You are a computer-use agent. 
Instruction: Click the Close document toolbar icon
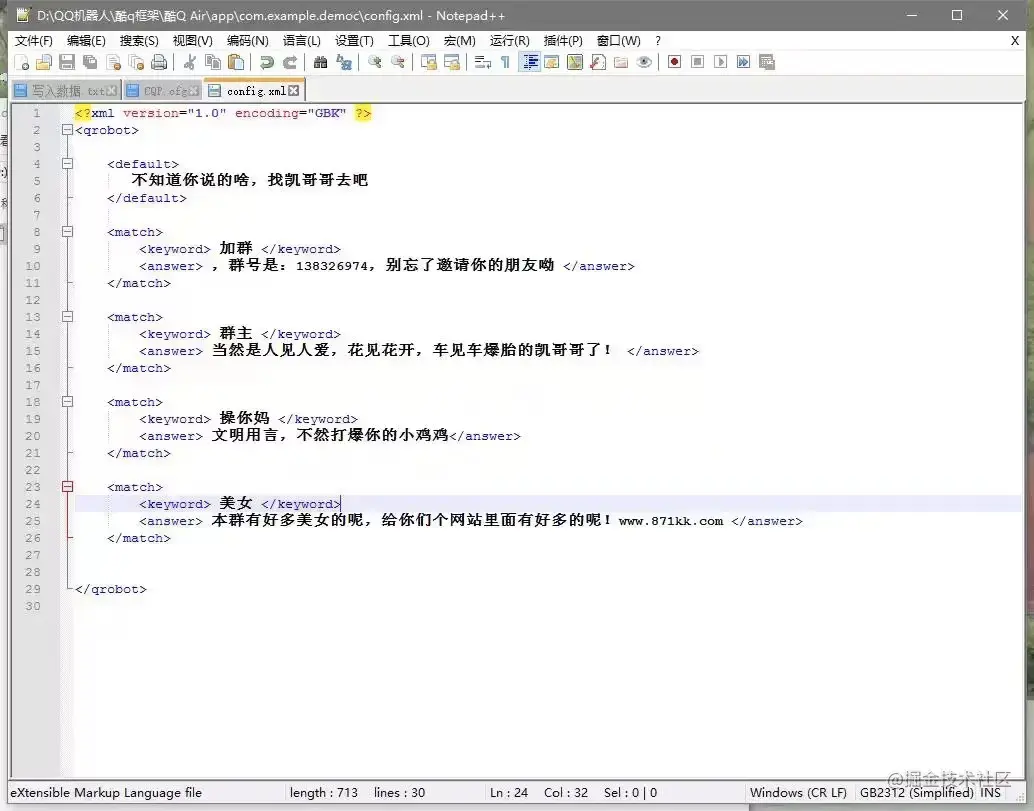coord(113,63)
